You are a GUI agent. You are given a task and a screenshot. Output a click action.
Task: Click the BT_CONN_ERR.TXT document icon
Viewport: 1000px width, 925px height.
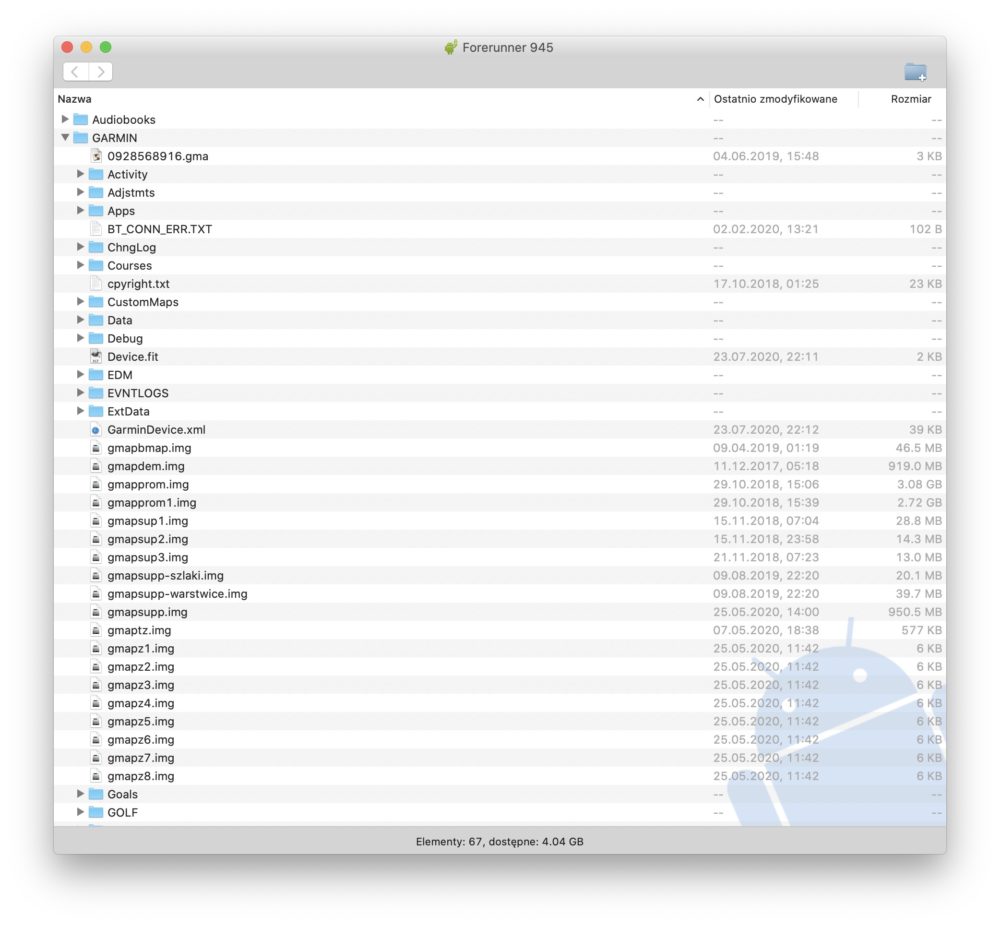tap(96, 229)
